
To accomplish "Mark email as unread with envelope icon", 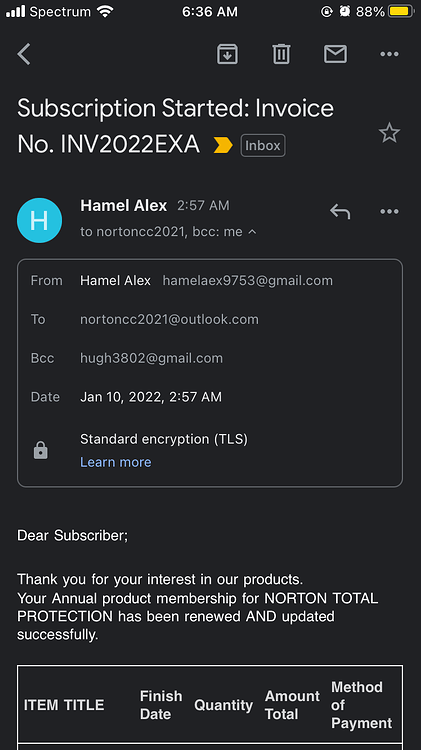I will point(335,54).
